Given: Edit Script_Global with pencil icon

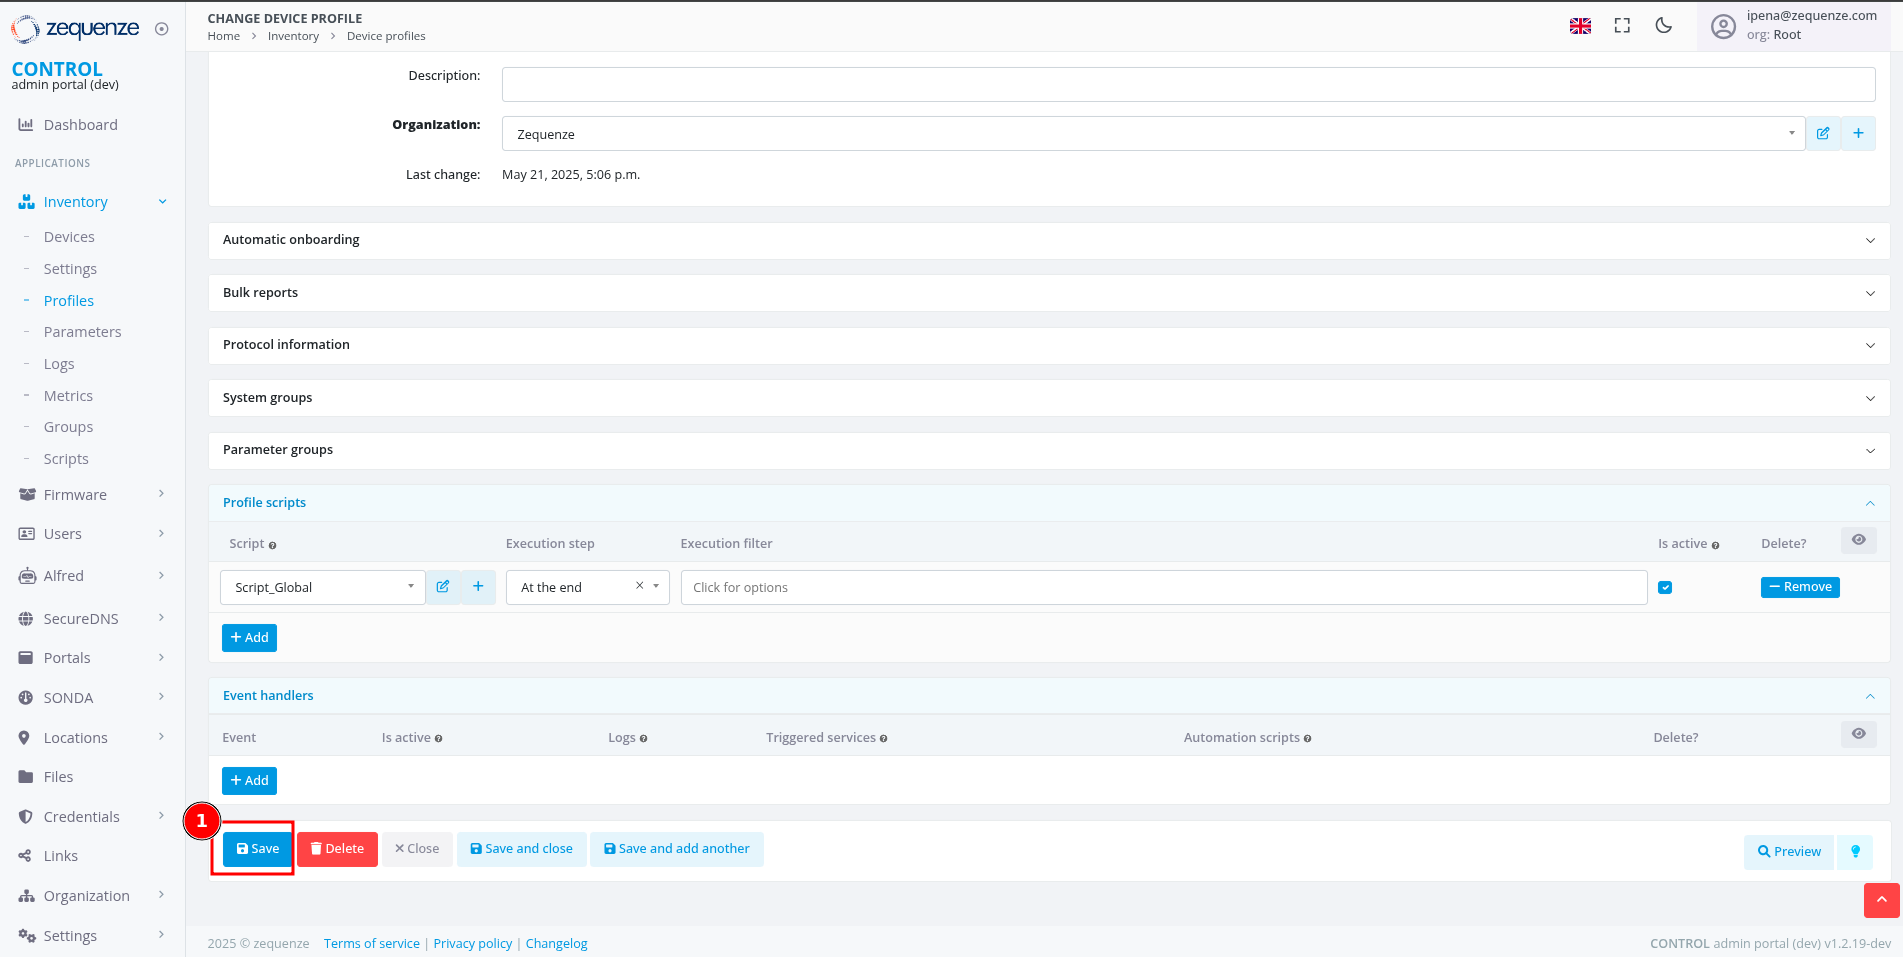Looking at the screenshot, I should click(x=443, y=587).
